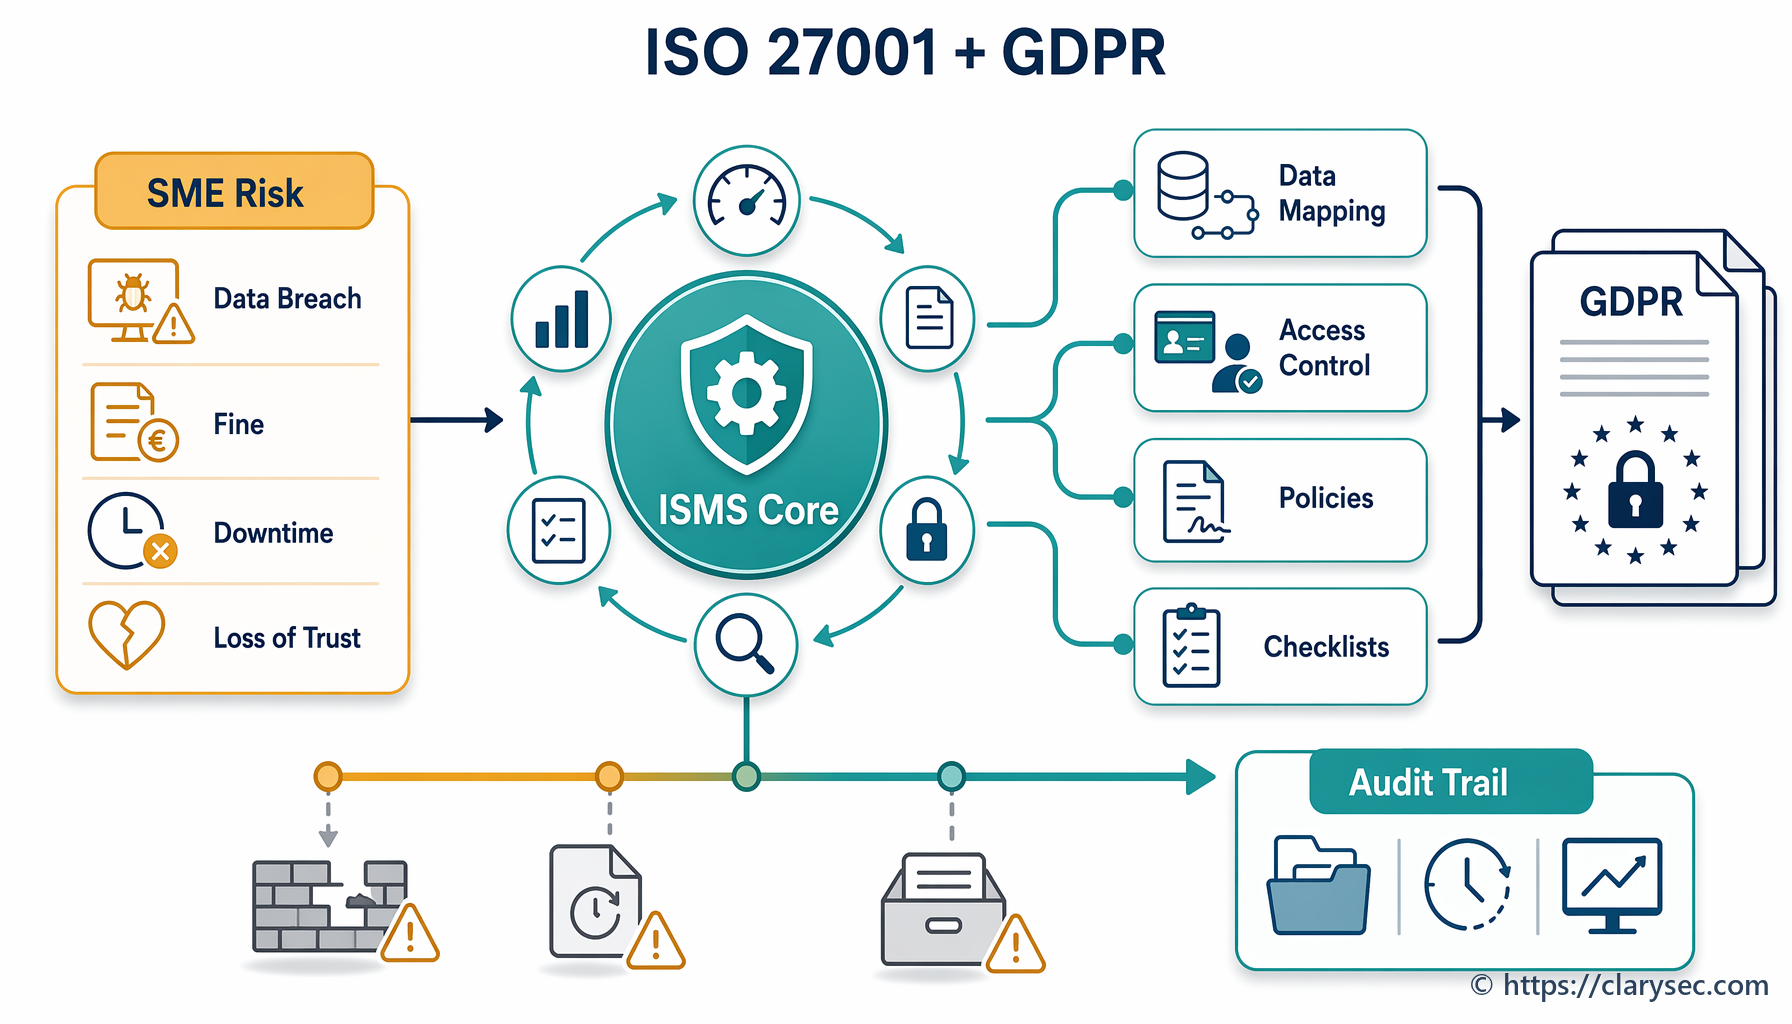This screenshot has width=1792, height=1024.
Task: Select the Downtime clock icon
Action: coord(132,531)
